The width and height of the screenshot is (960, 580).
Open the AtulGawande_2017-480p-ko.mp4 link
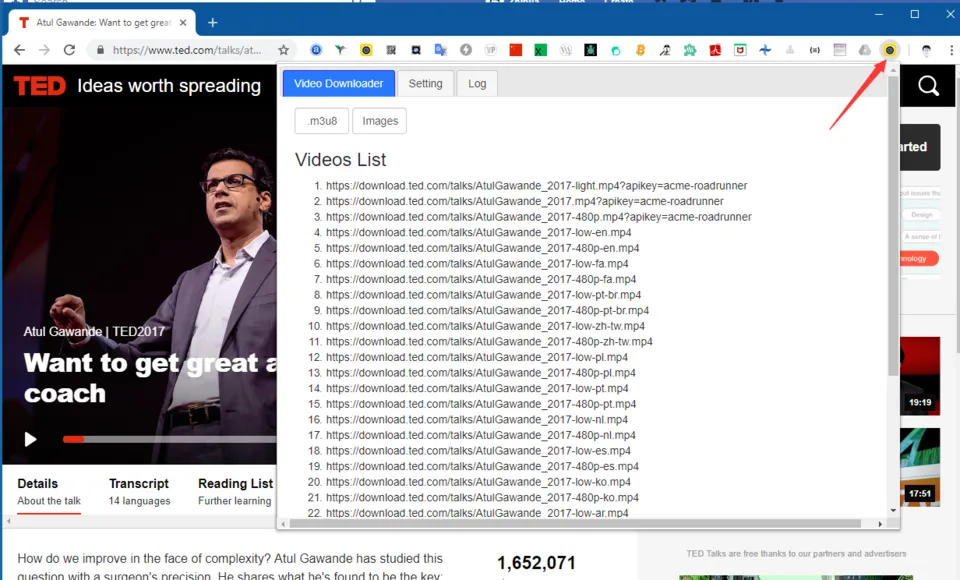482,497
